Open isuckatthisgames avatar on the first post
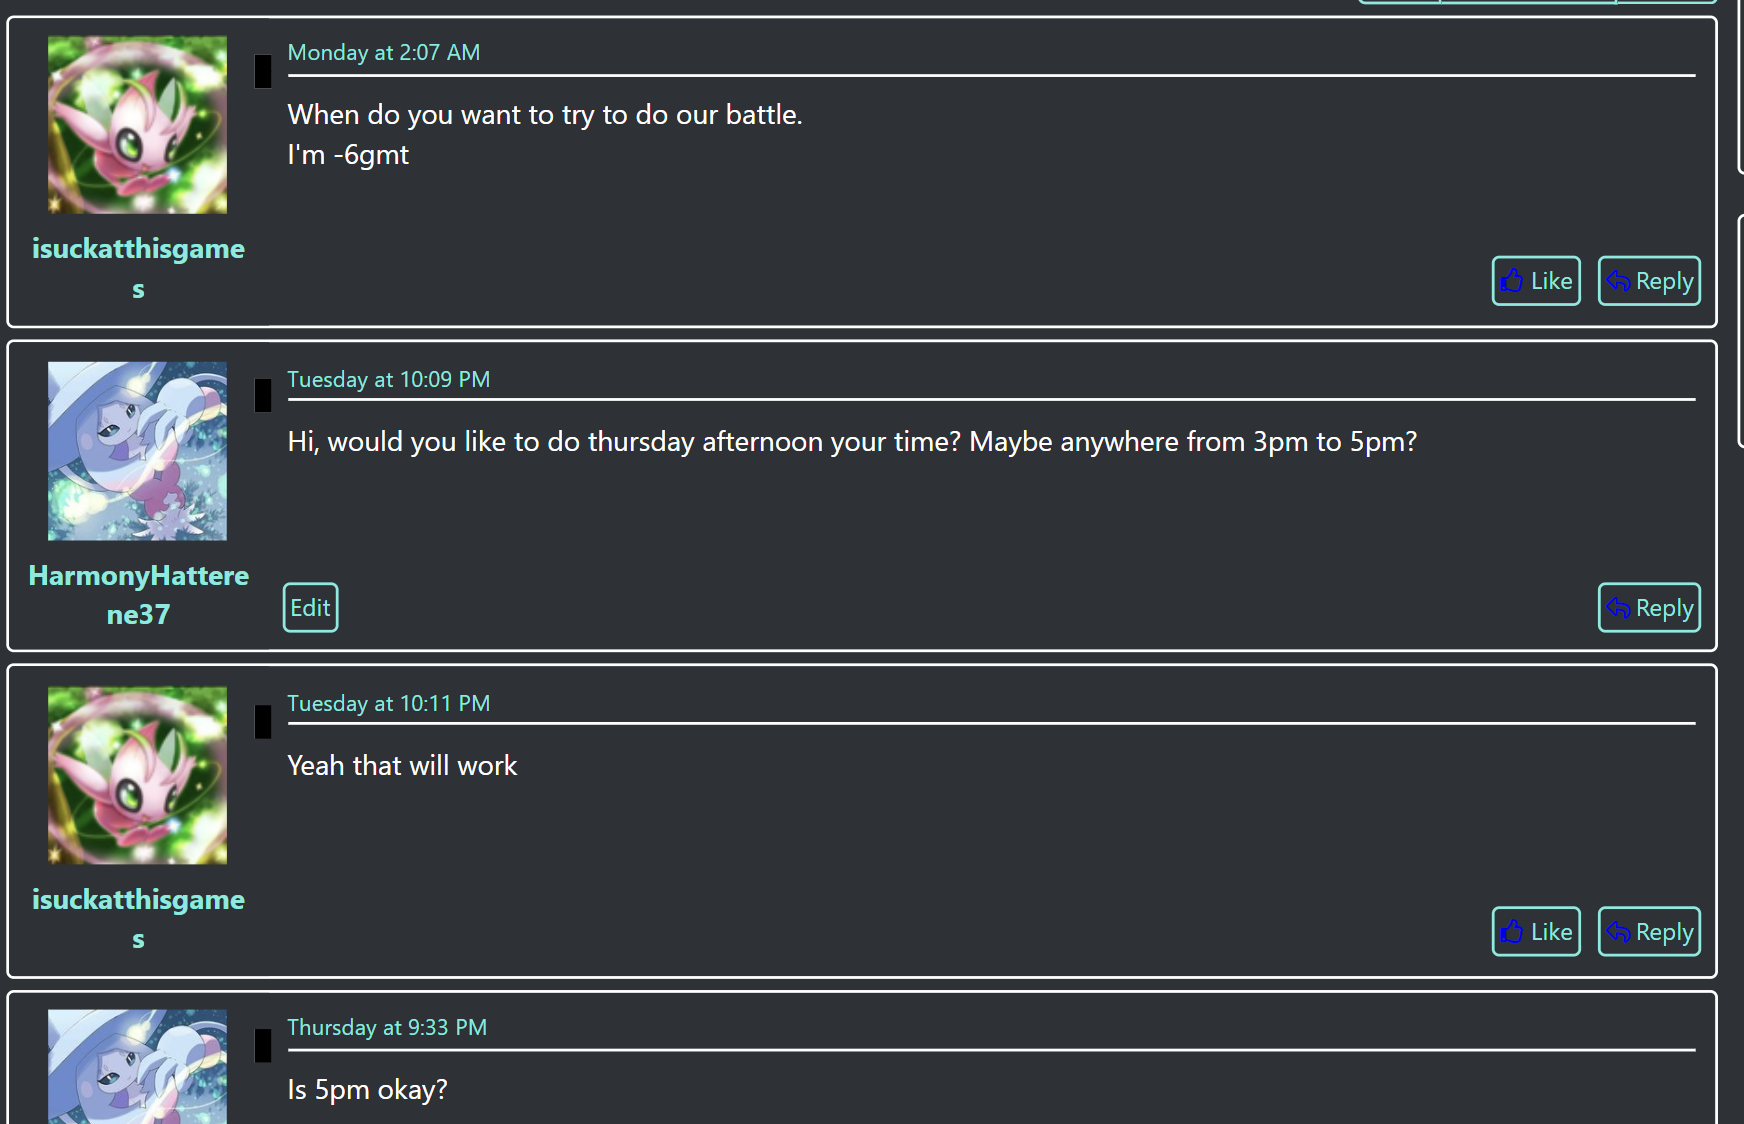The image size is (1744, 1124). click(138, 125)
